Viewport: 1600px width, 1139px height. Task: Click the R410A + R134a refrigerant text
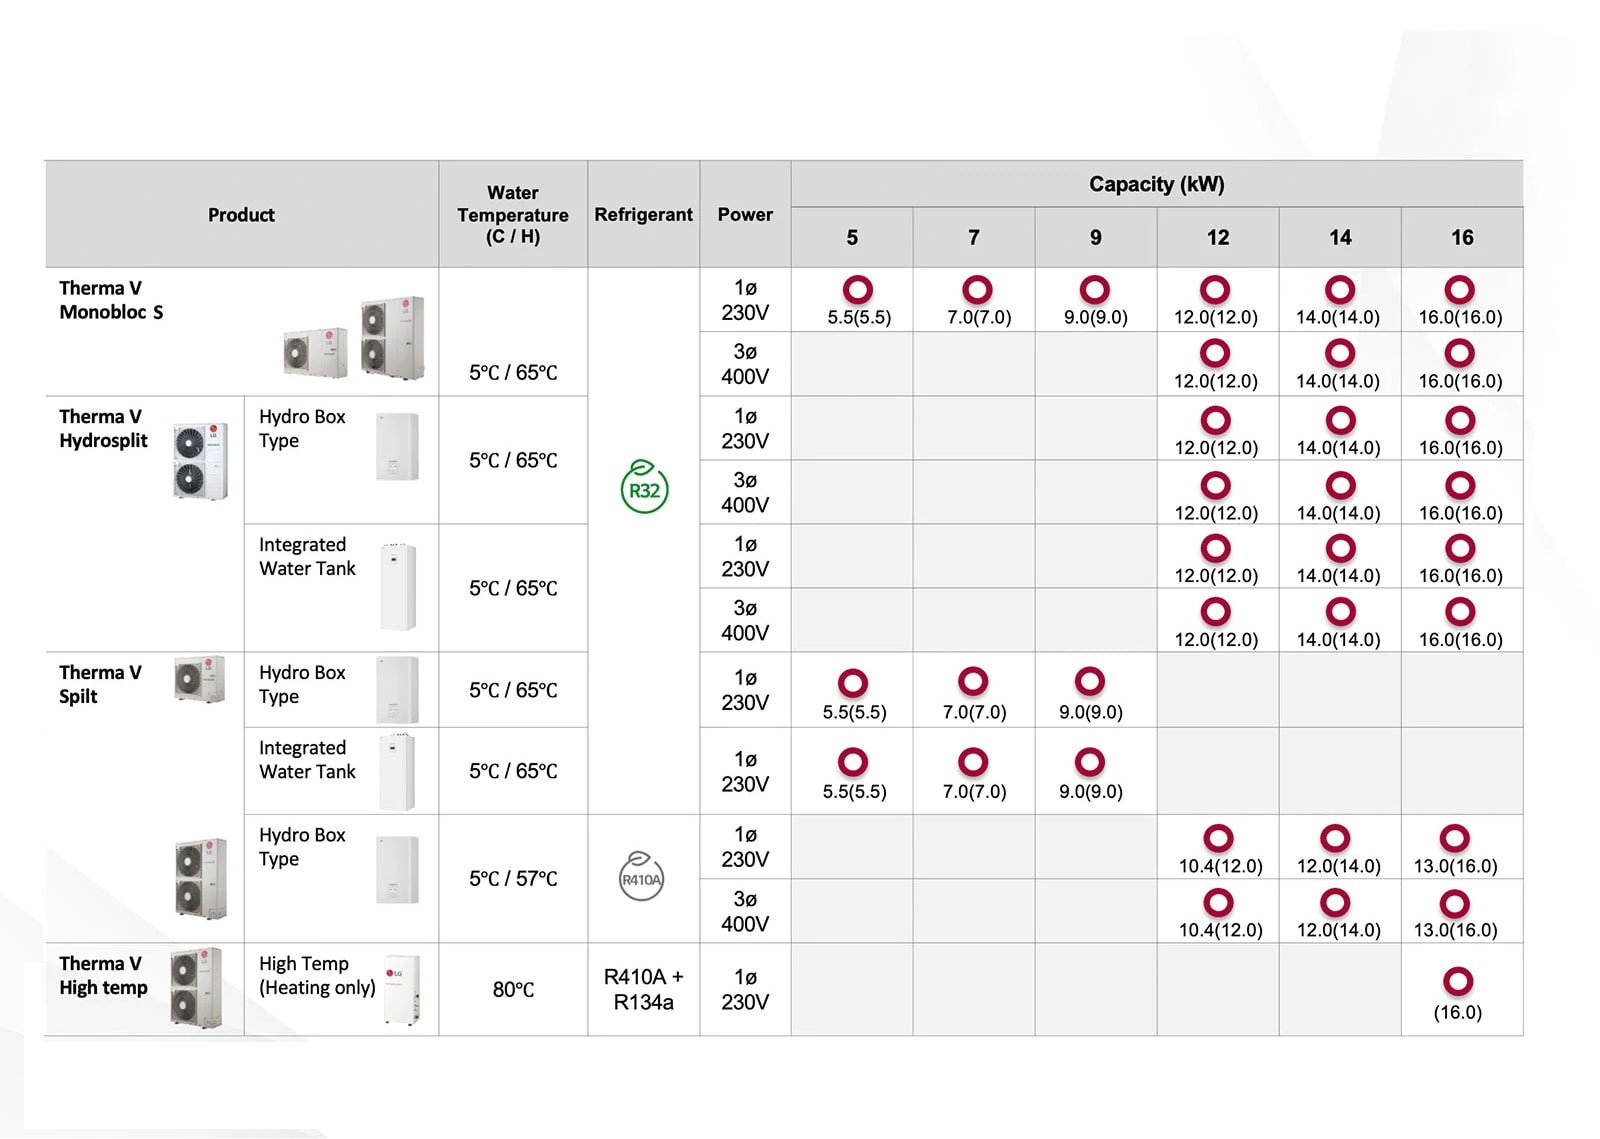pos(643,989)
